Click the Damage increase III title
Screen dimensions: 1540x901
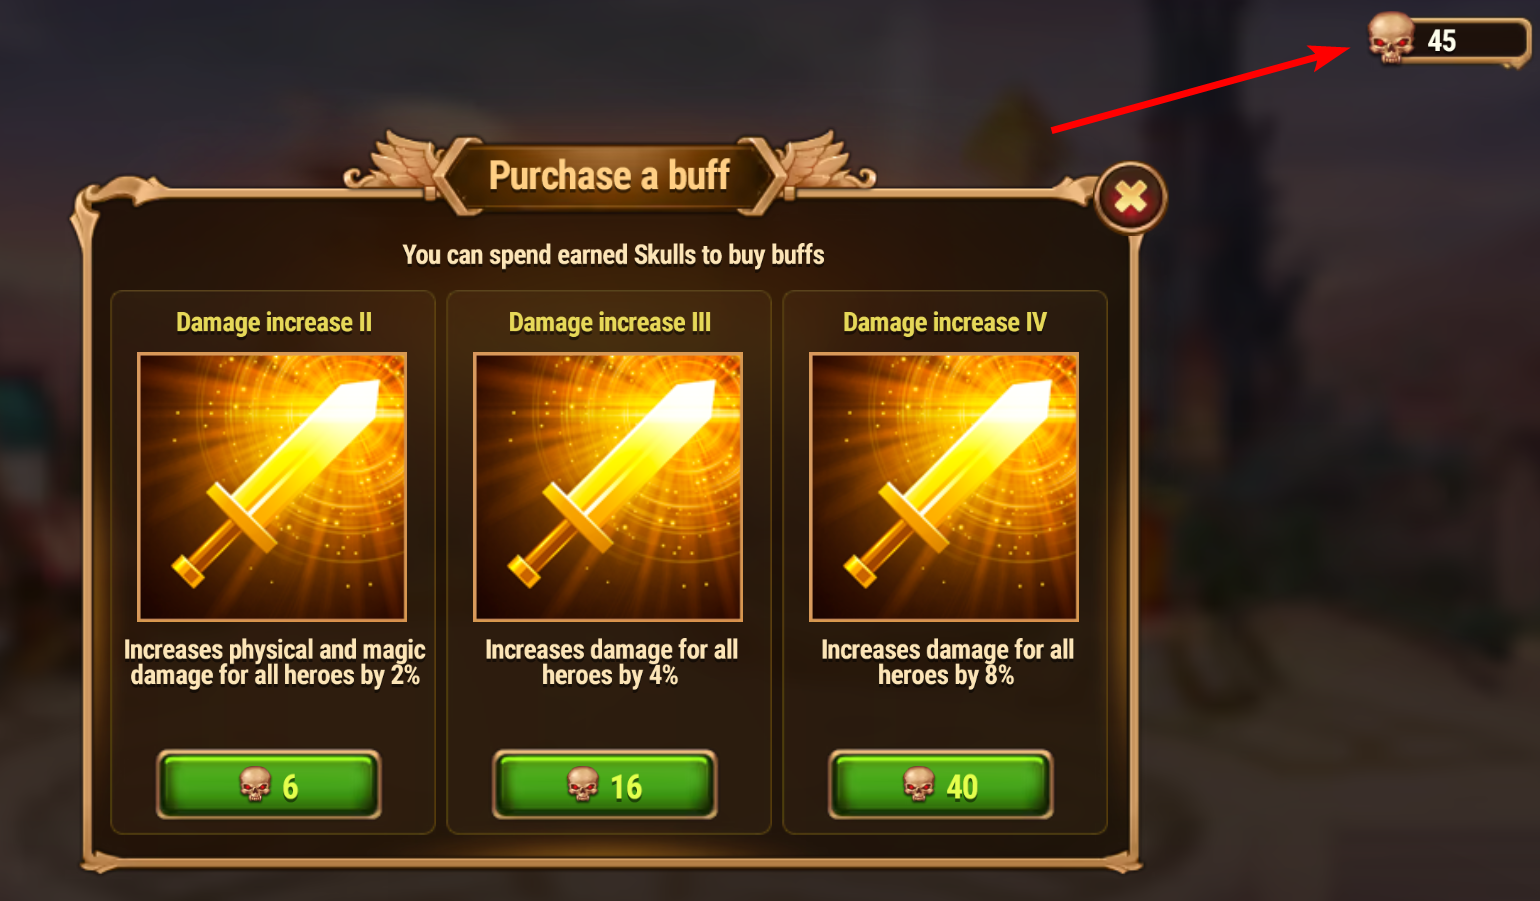click(x=610, y=322)
